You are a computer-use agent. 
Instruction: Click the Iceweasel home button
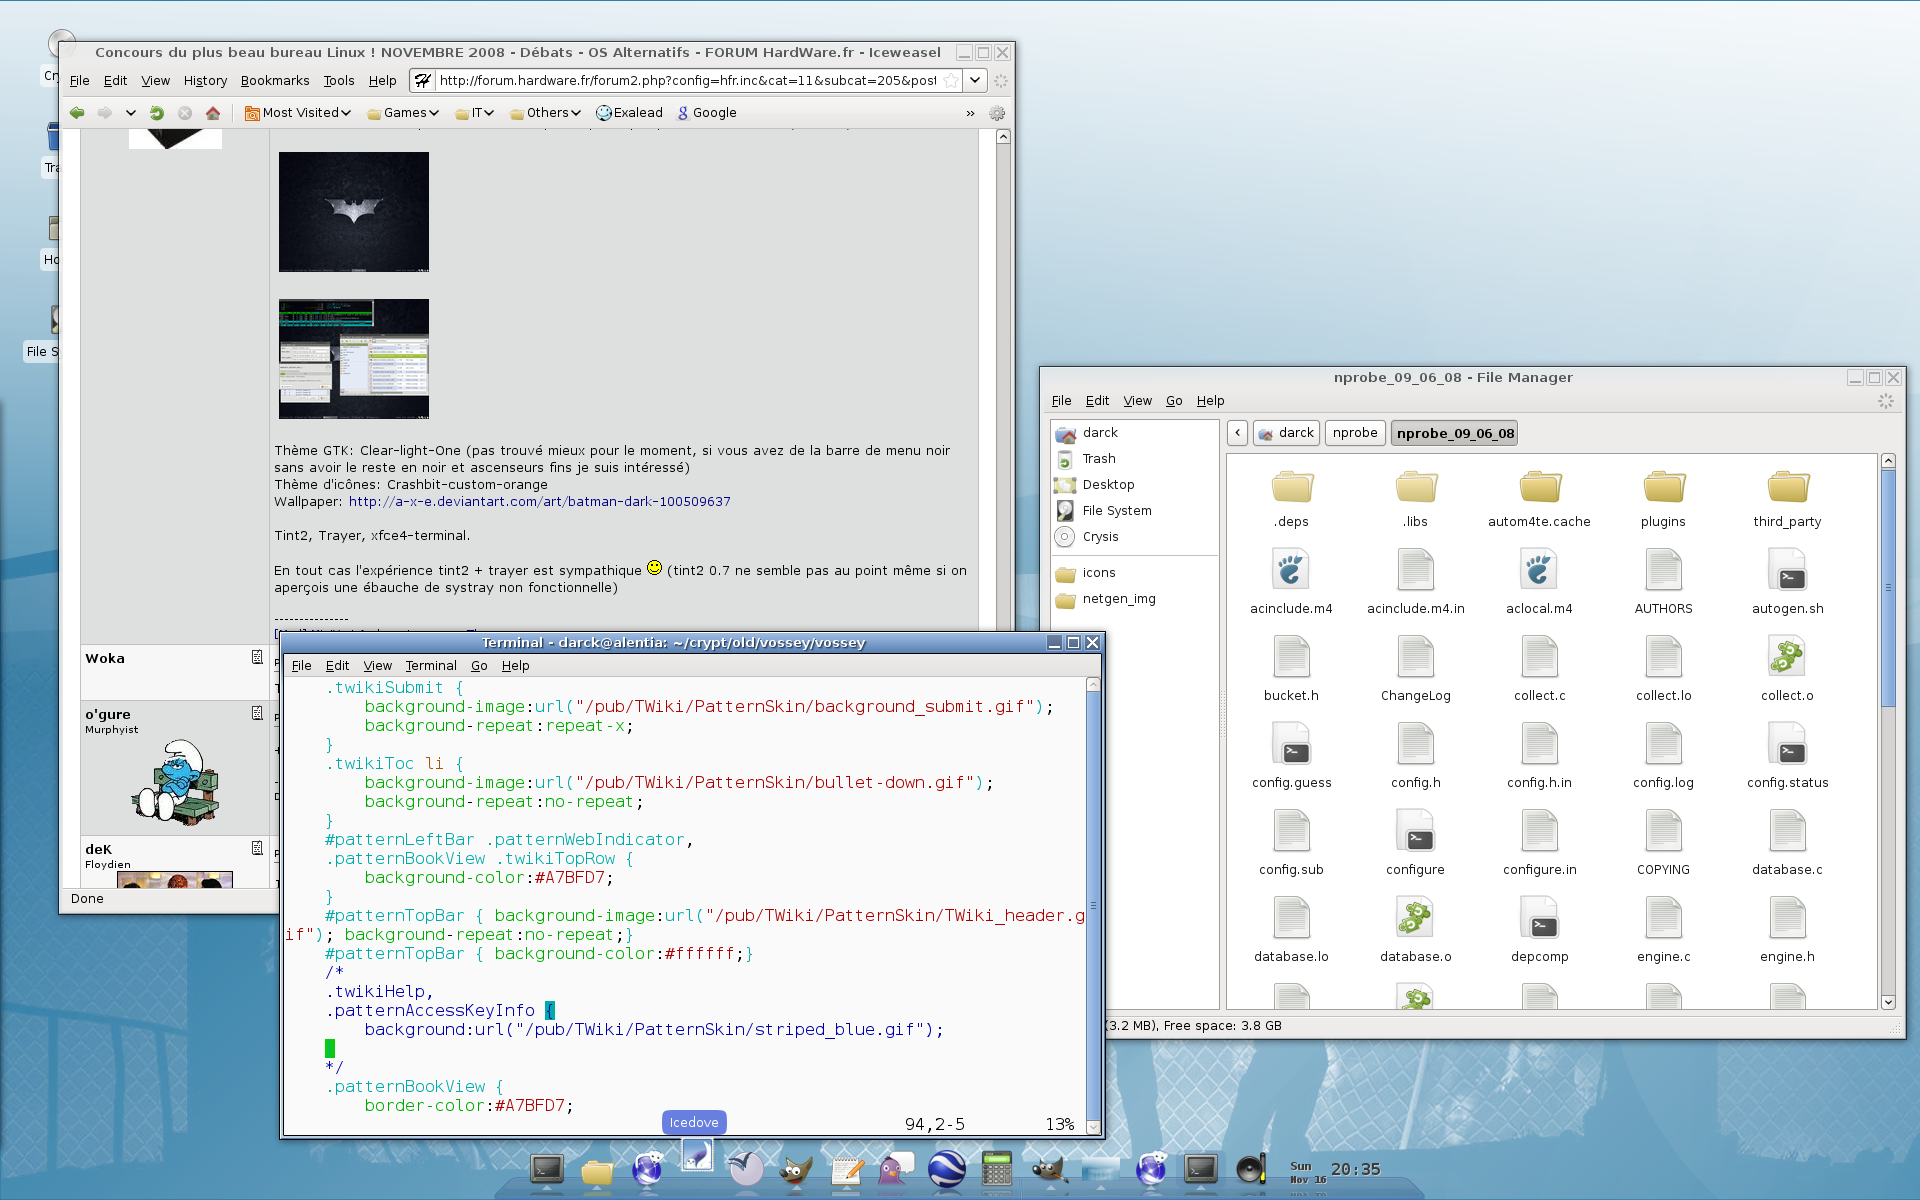pyautogui.click(x=213, y=113)
